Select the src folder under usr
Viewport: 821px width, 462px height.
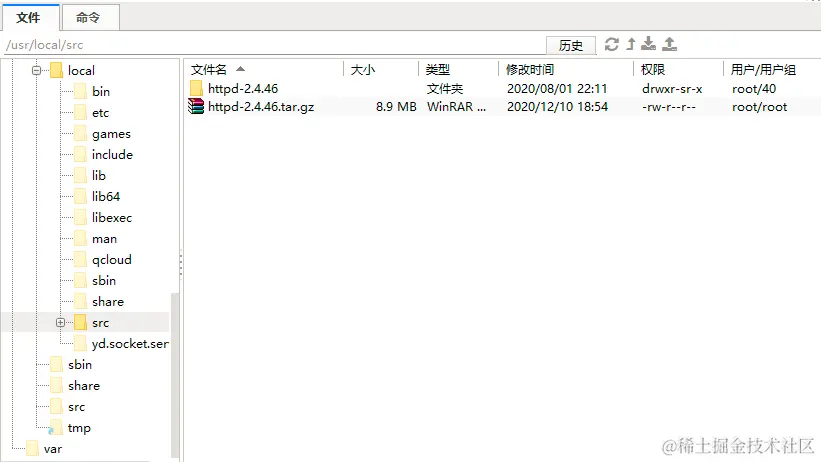(76, 407)
